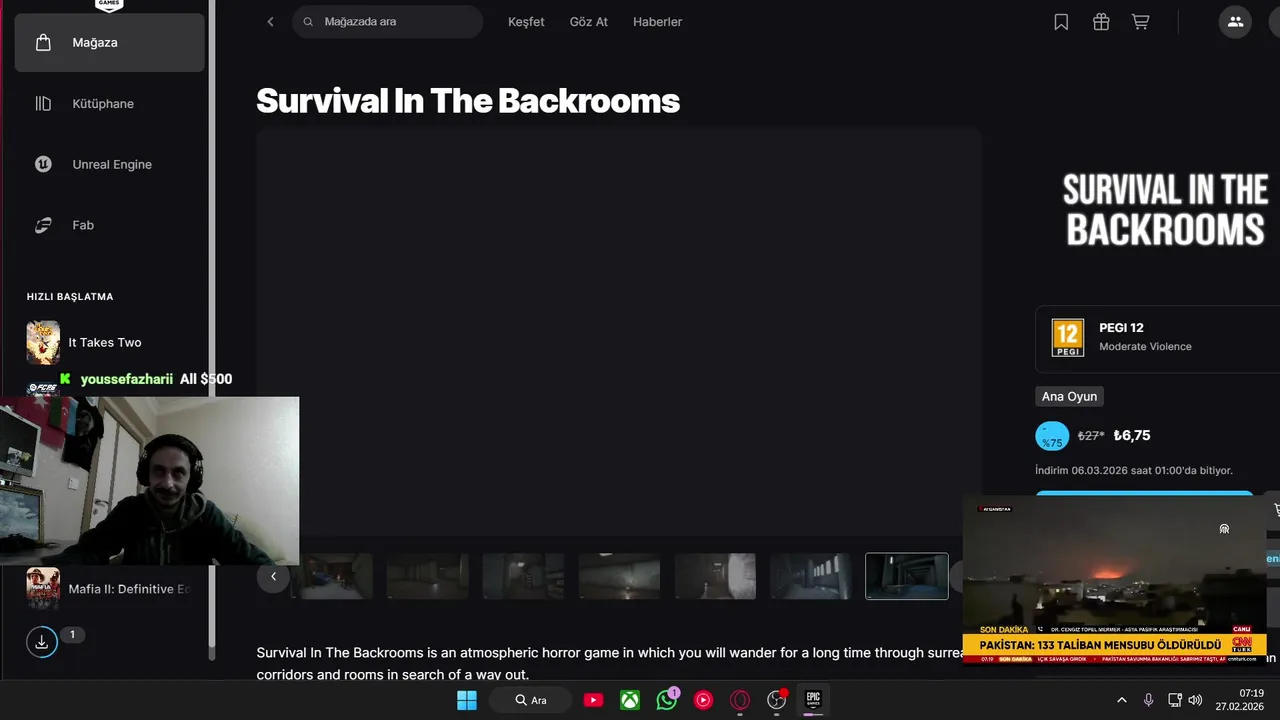Click the Survival In The Backrooms page title
This screenshot has width=1280, height=720.
[x=468, y=101]
